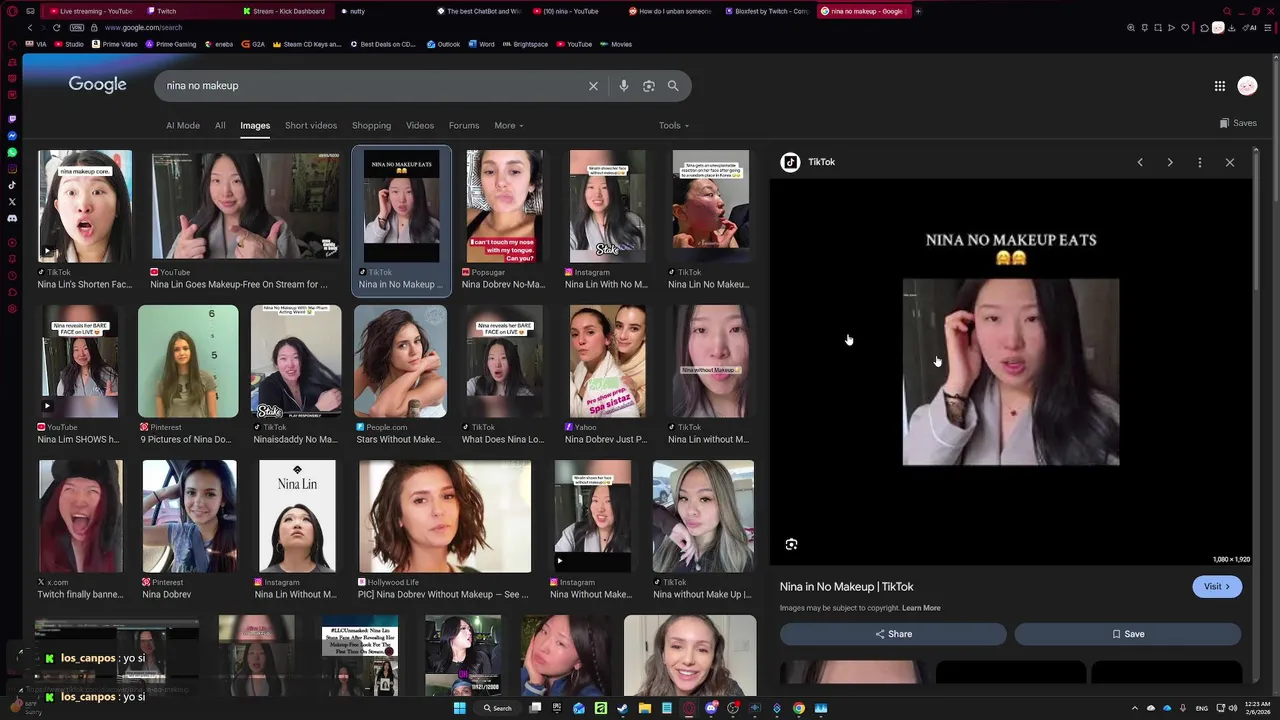Image resolution: width=1280 pixels, height=720 pixels.
Task: Click the magnifier search submit icon
Action: click(x=673, y=86)
